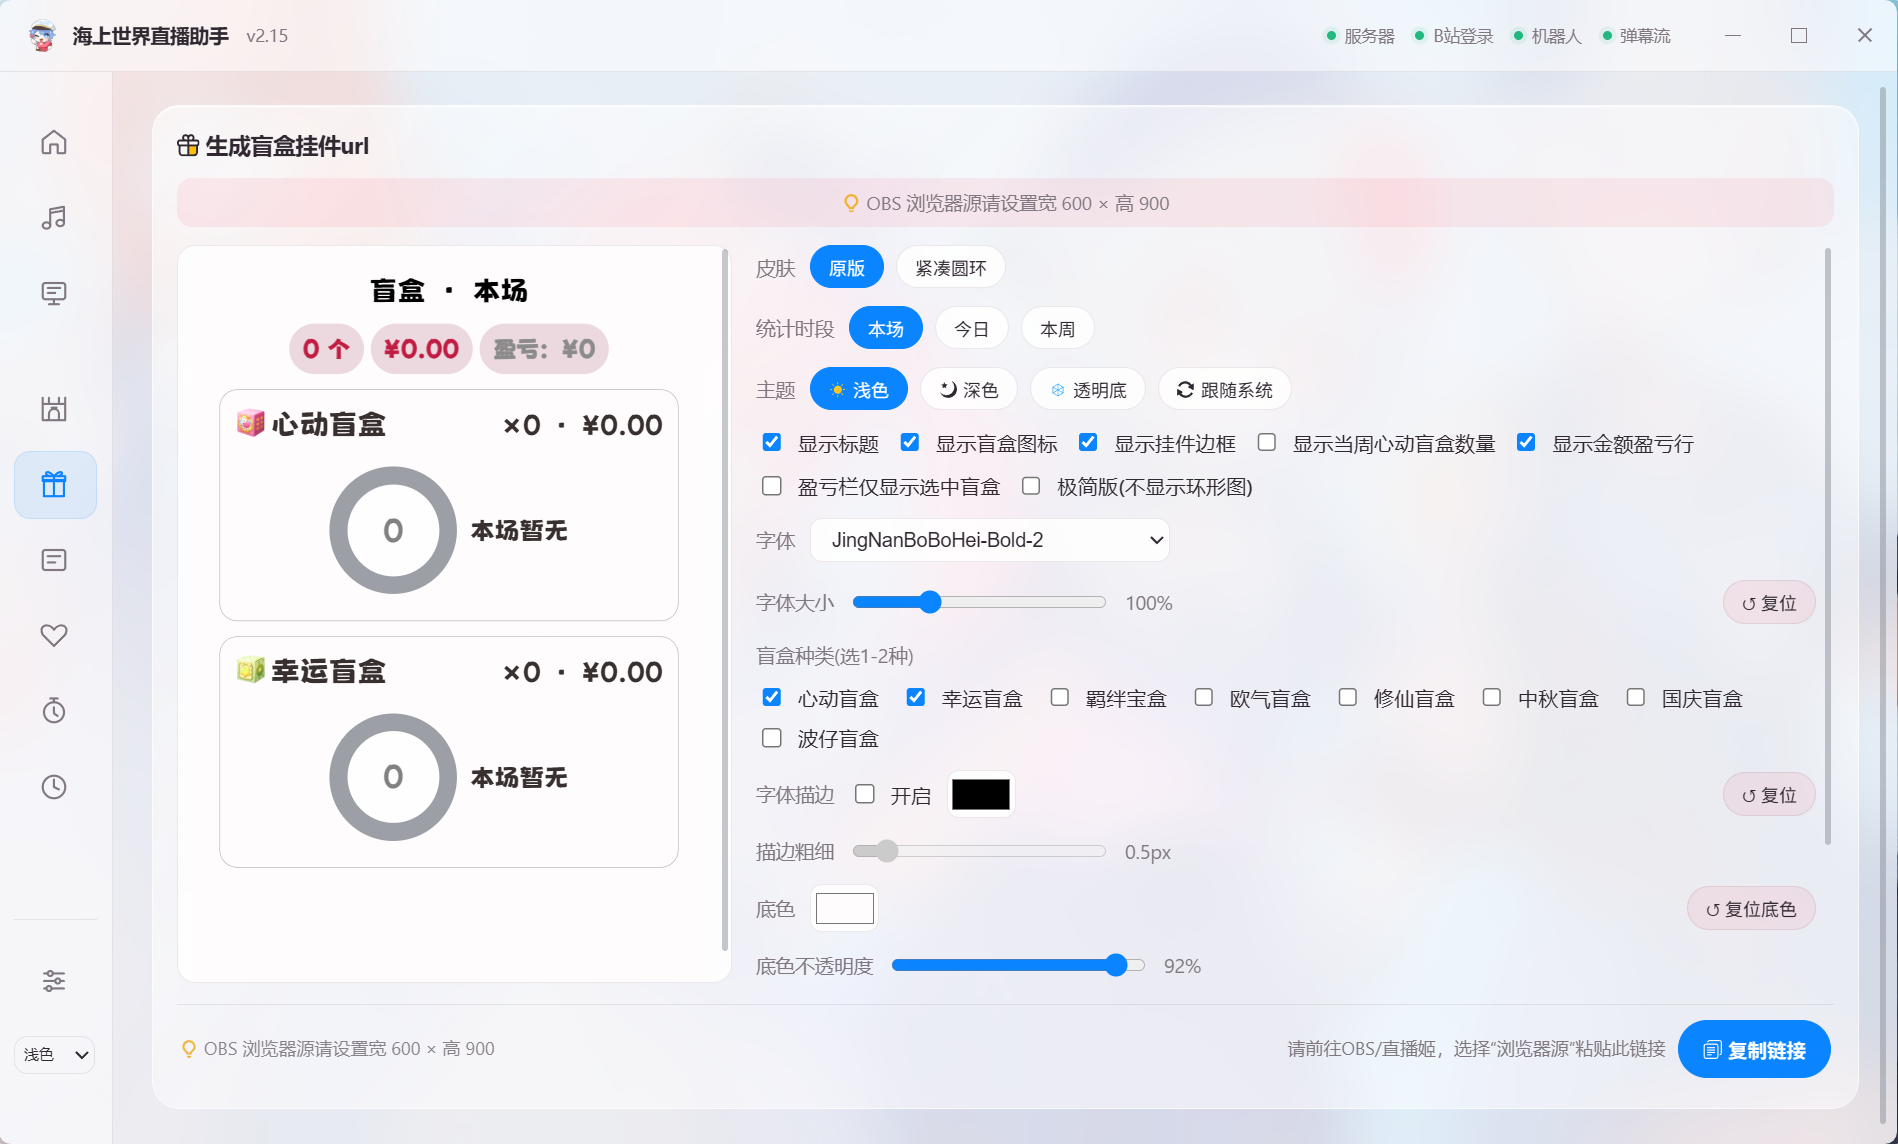Click the 复位底色 button

tap(1751, 908)
